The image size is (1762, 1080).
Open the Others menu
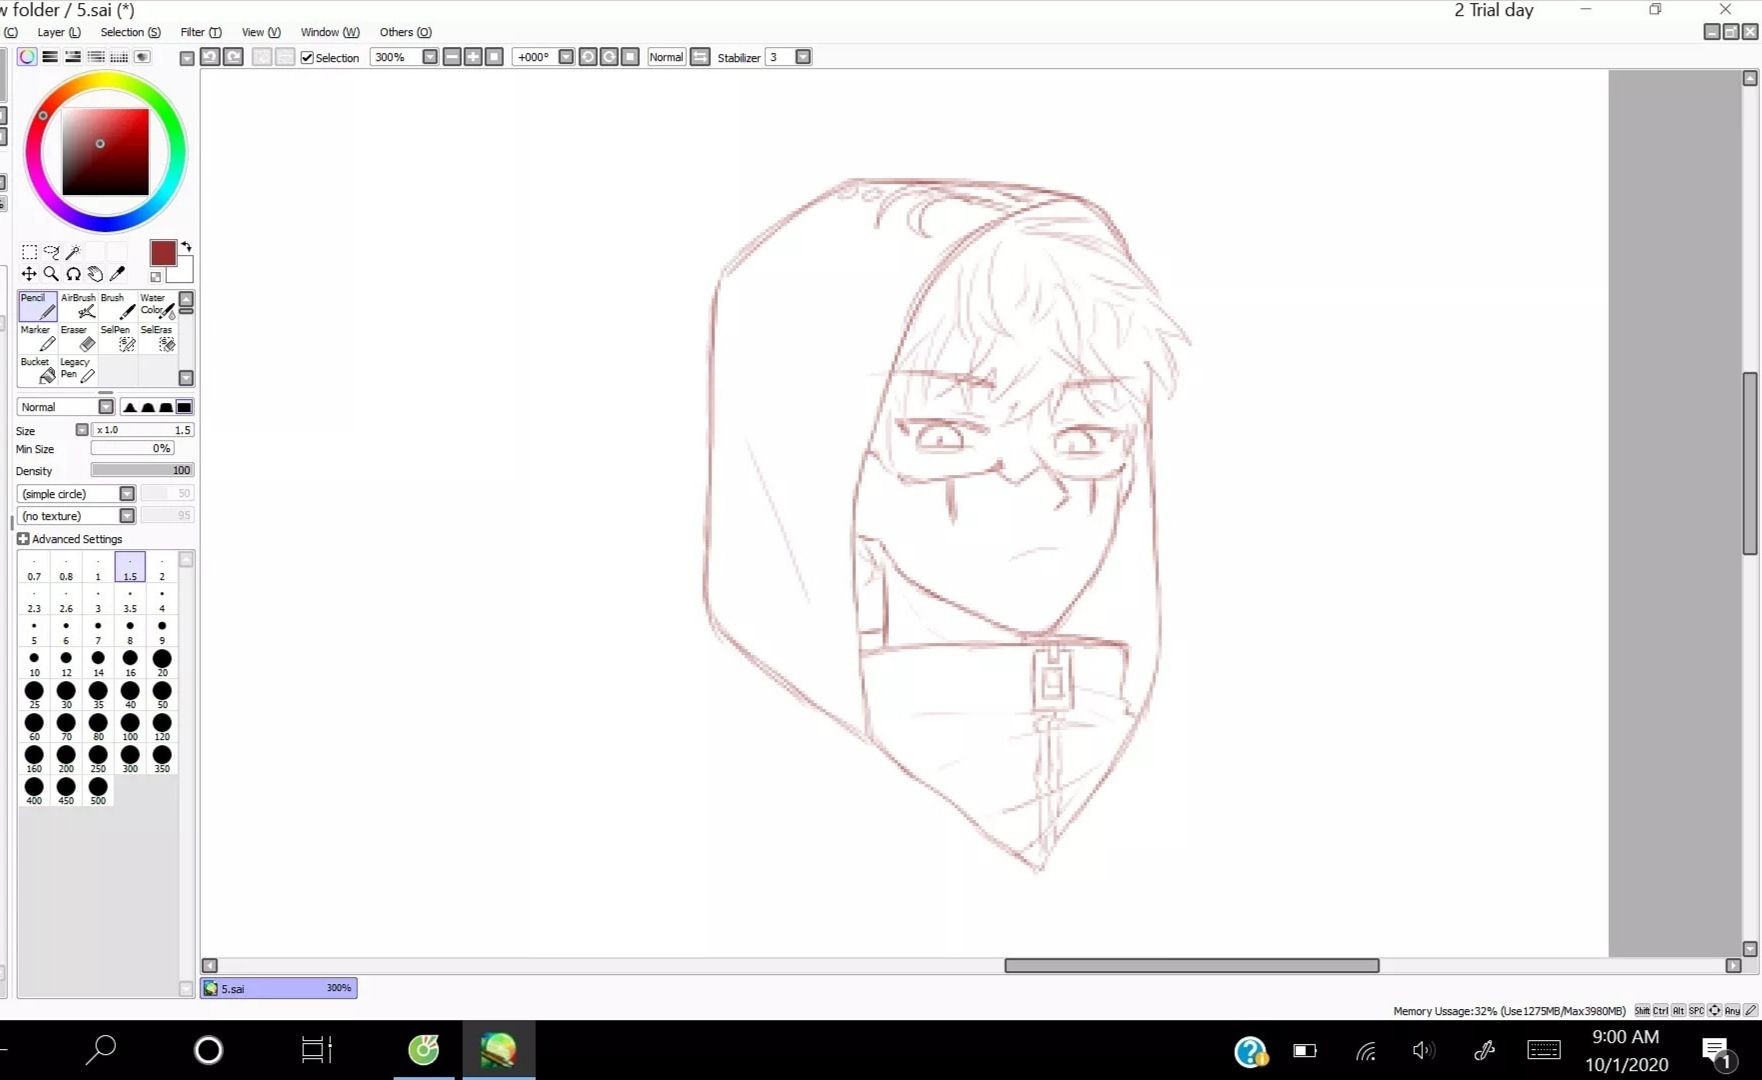tap(405, 32)
